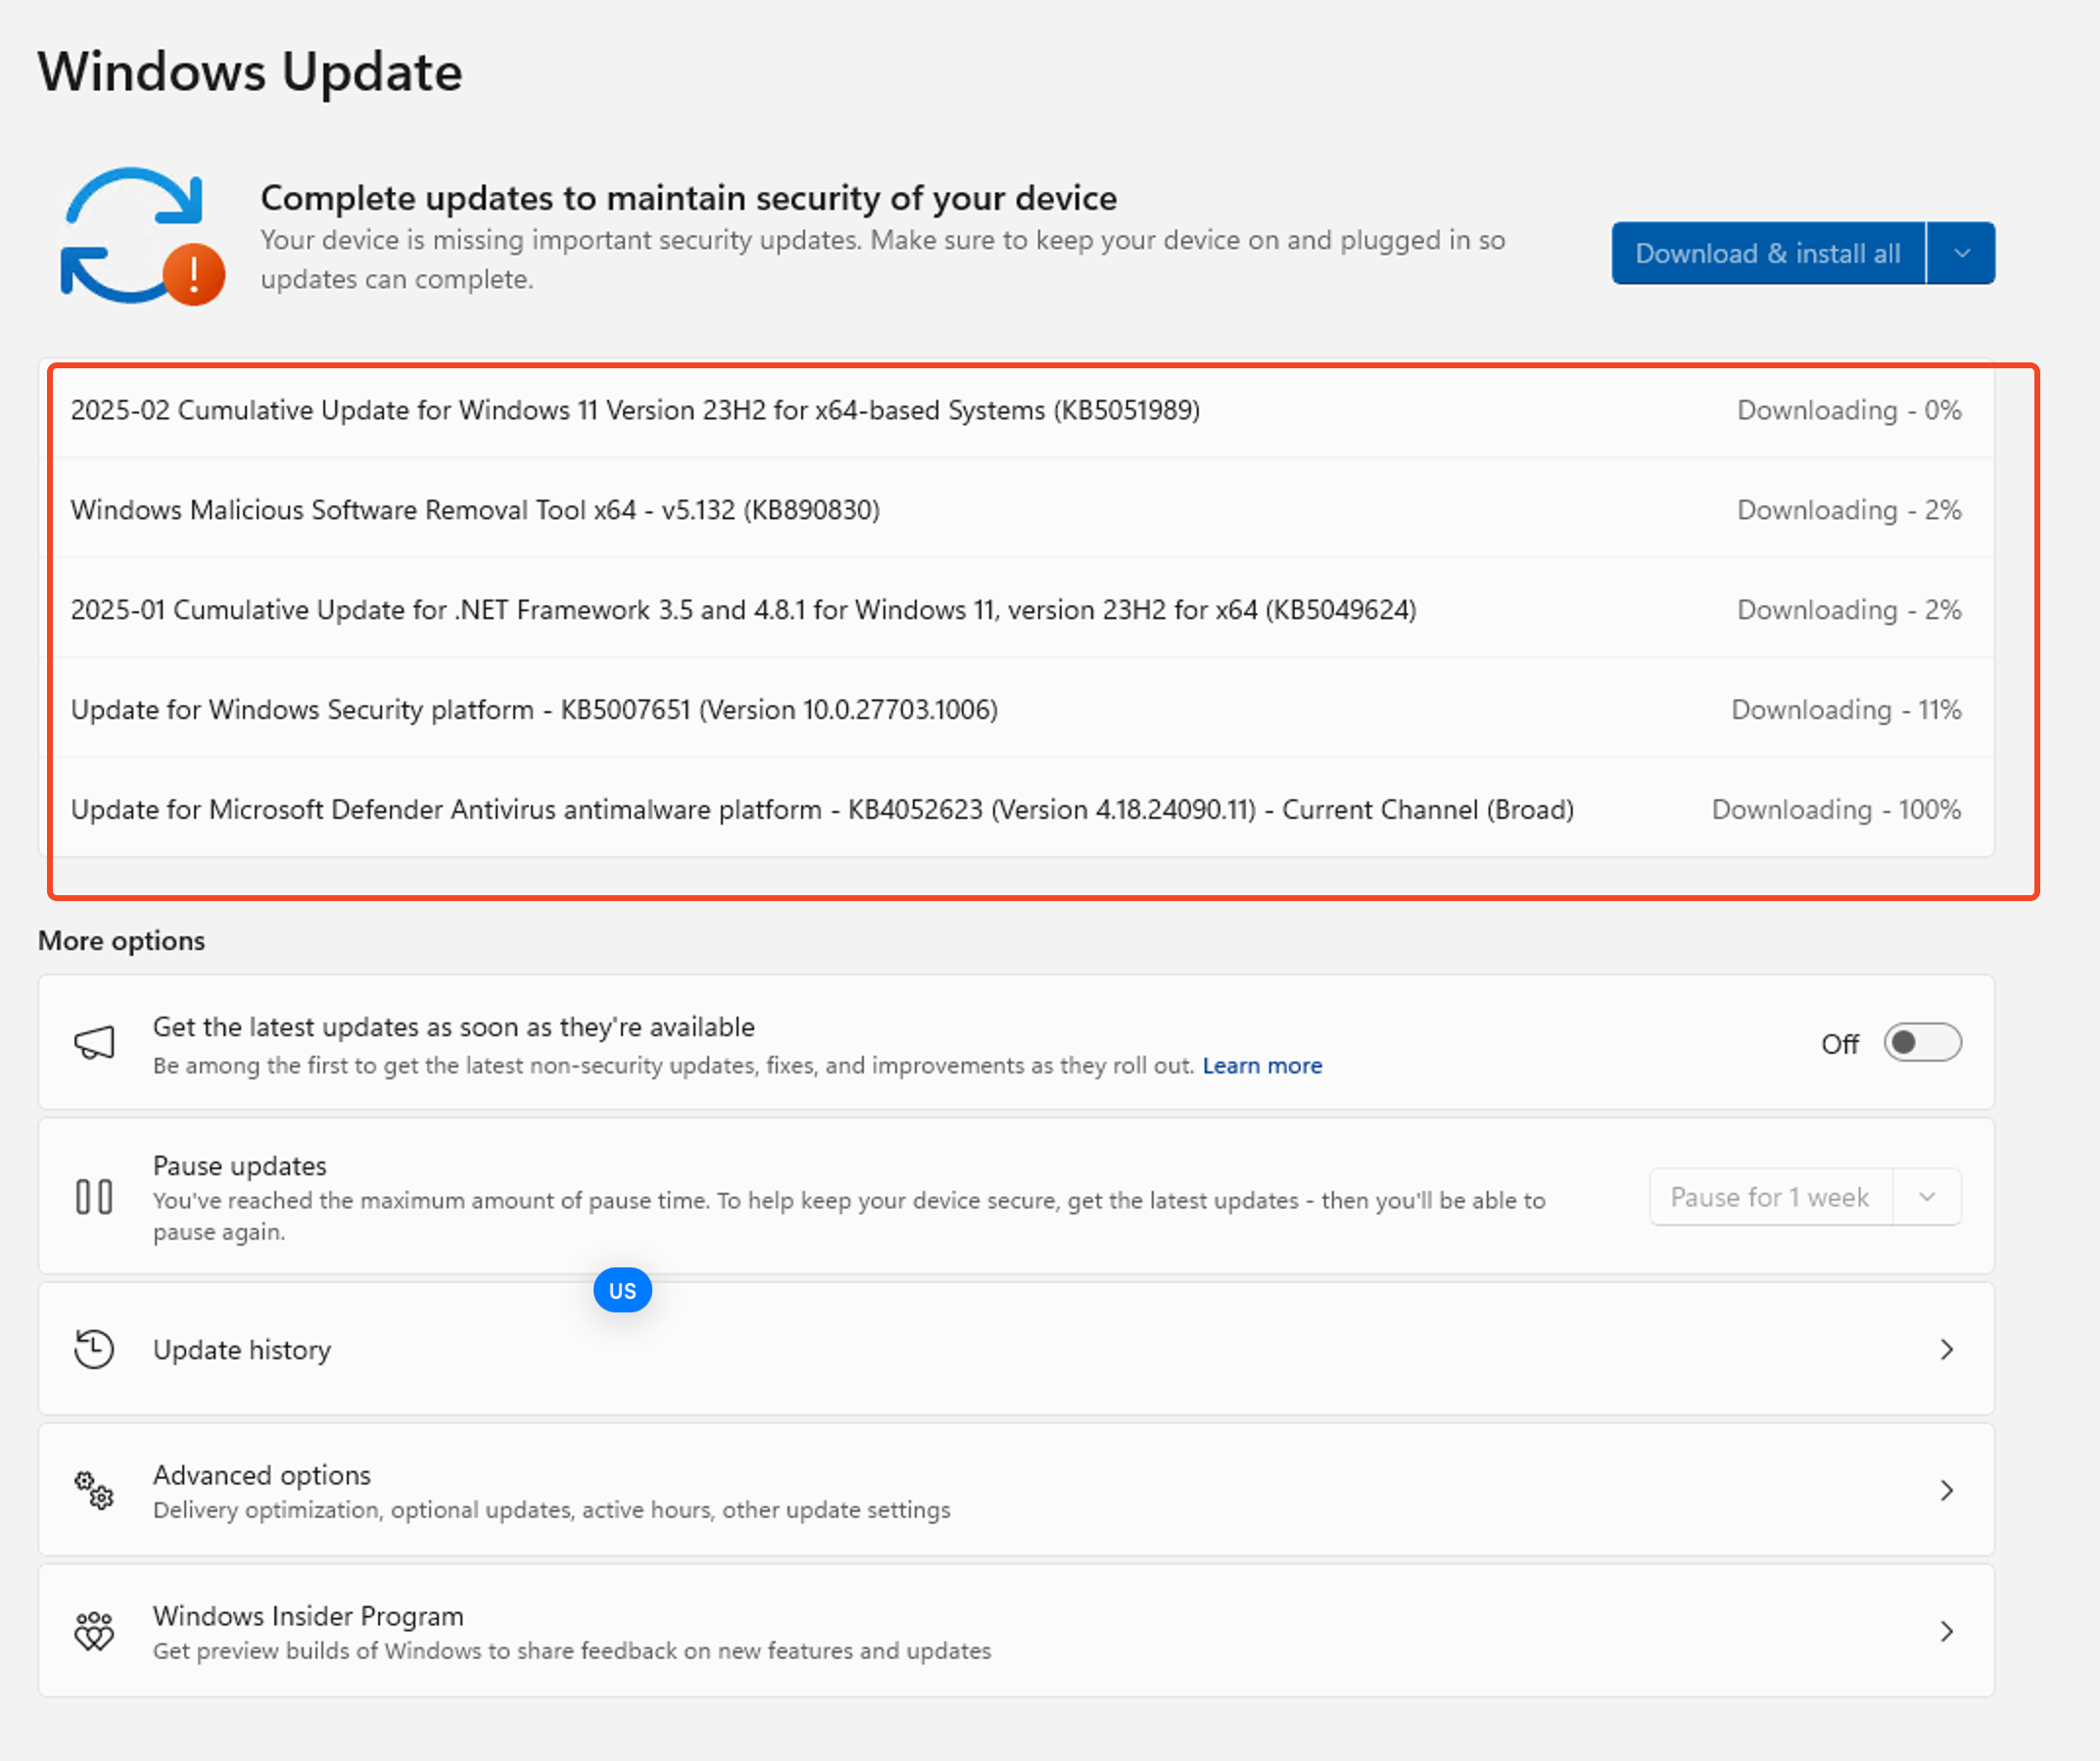Click the Advanced options gears icon

tap(95, 1490)
